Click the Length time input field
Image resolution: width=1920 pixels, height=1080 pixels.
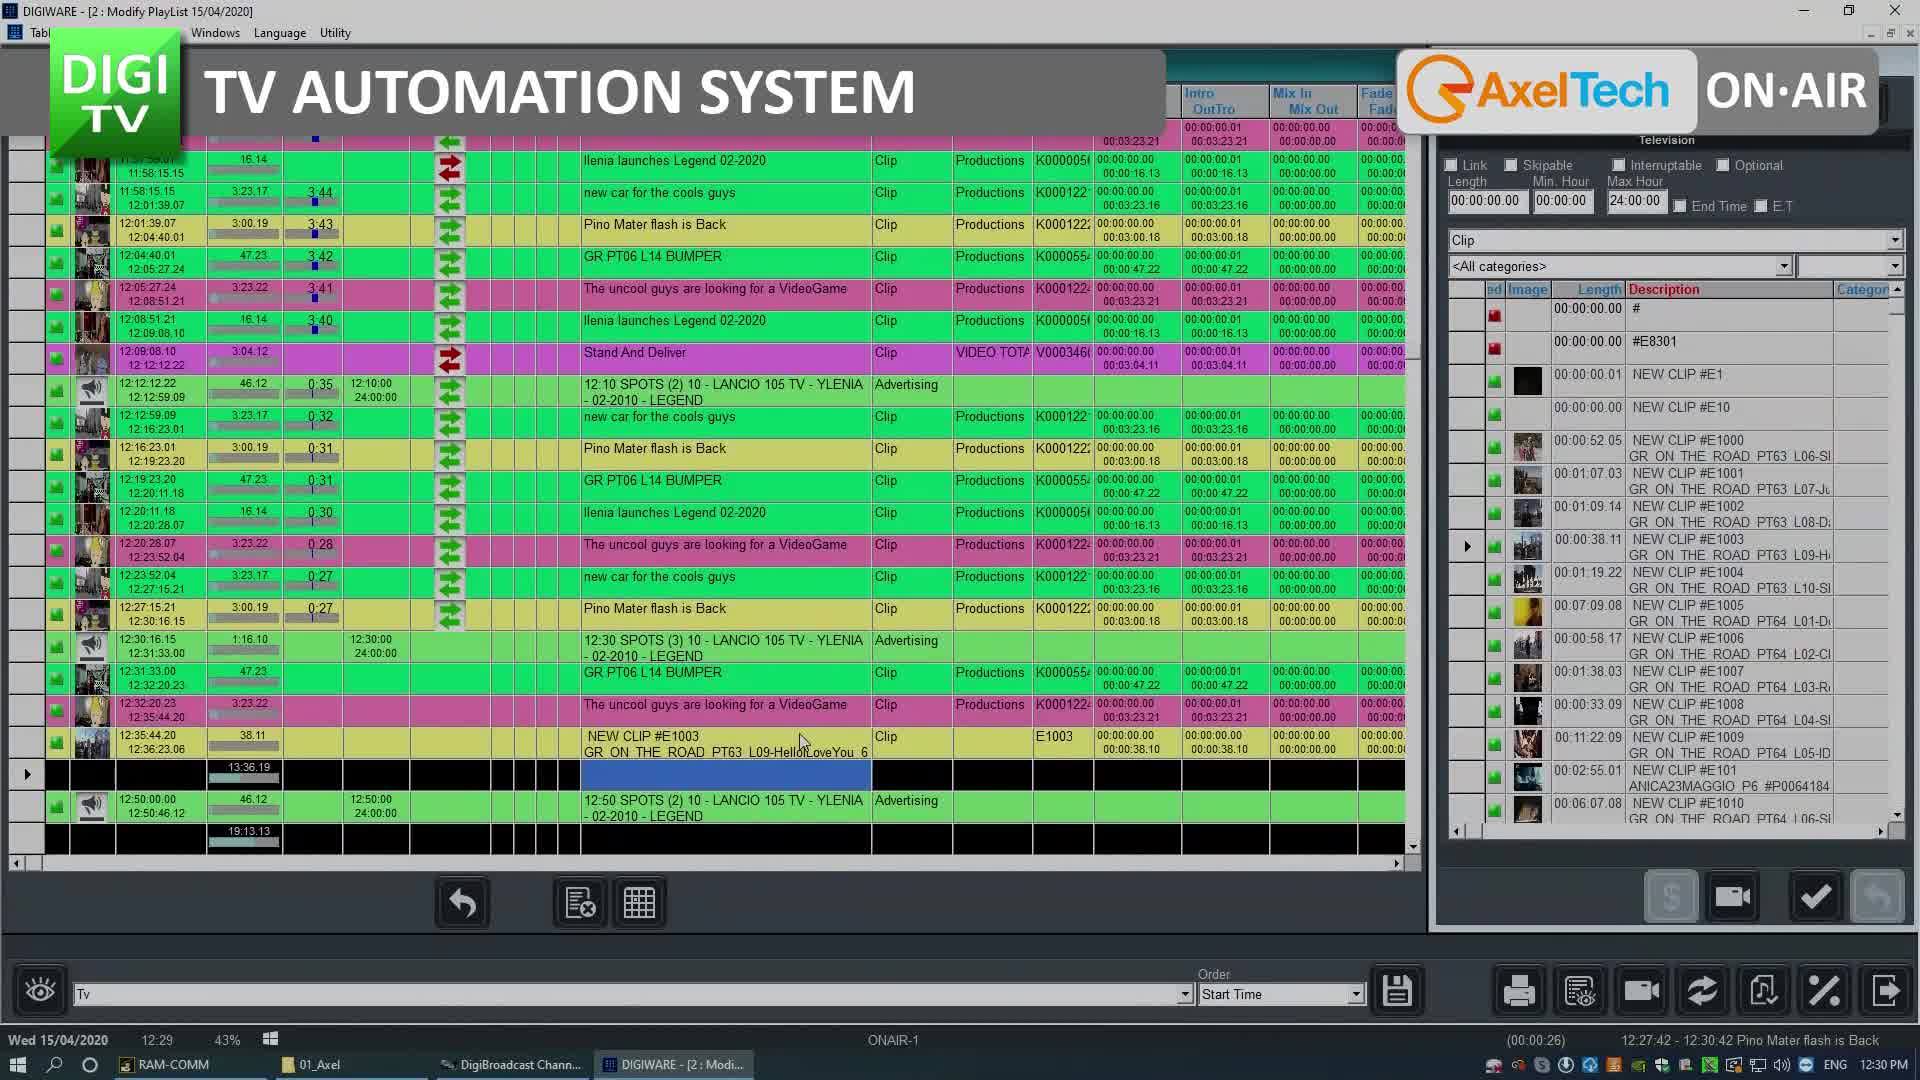[x=1486, y=201]
